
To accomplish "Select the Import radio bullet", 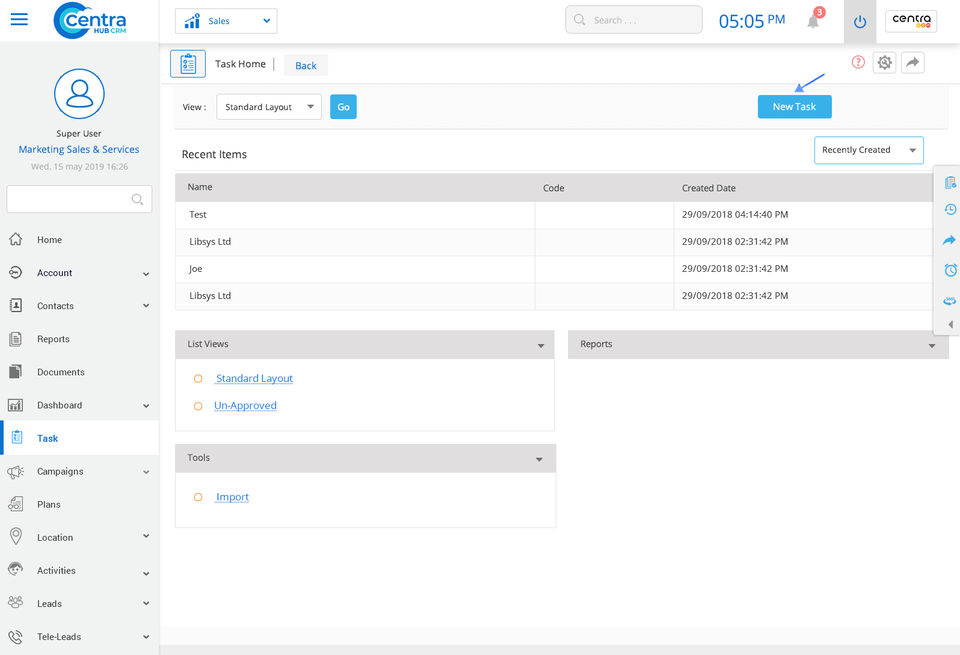I will click(198, 497).
